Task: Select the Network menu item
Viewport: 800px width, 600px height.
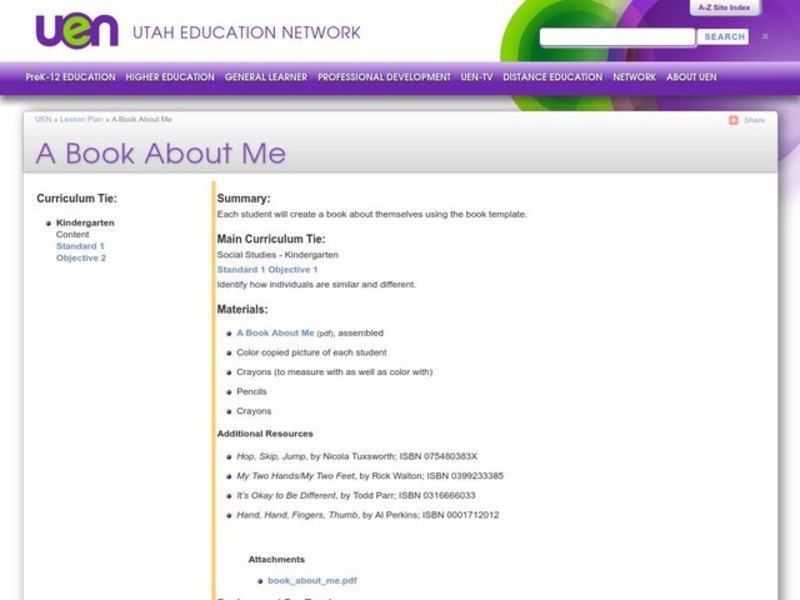Action: (x=634, y=77)
